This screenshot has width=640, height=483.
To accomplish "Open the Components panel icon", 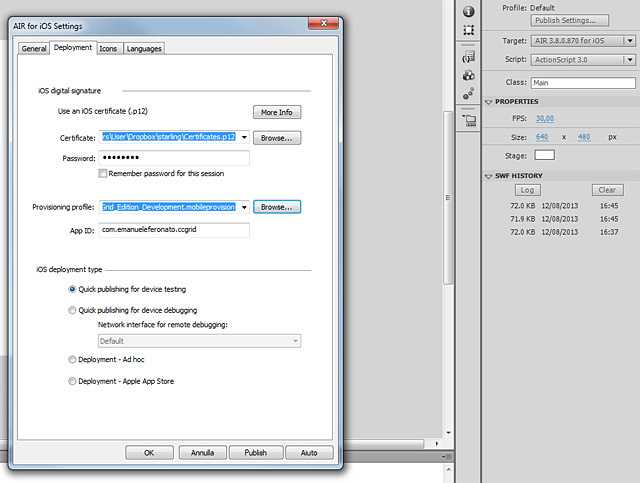I will 468,75.
